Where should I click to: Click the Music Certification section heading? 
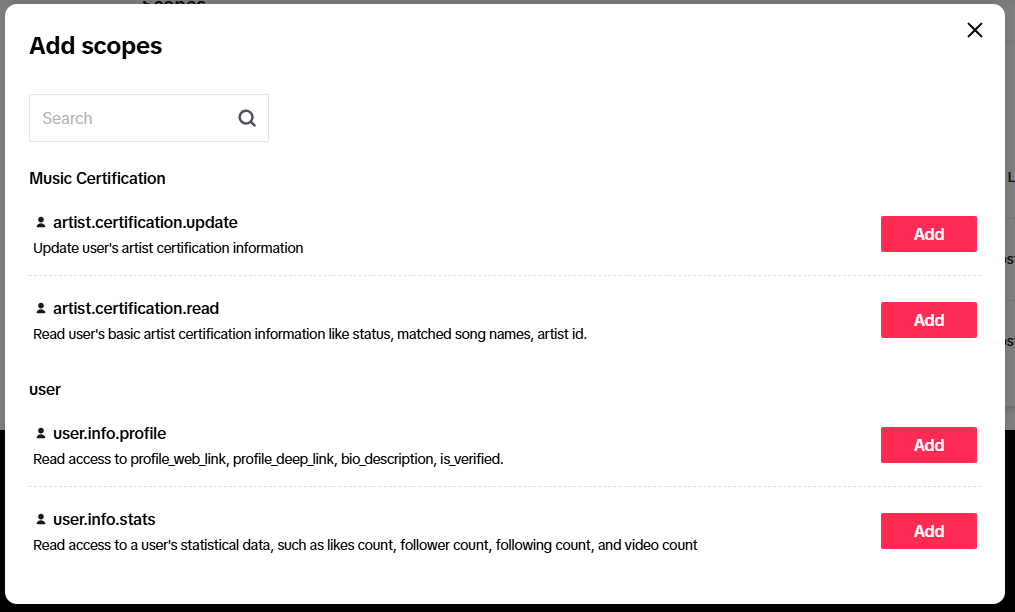point(97,178)
